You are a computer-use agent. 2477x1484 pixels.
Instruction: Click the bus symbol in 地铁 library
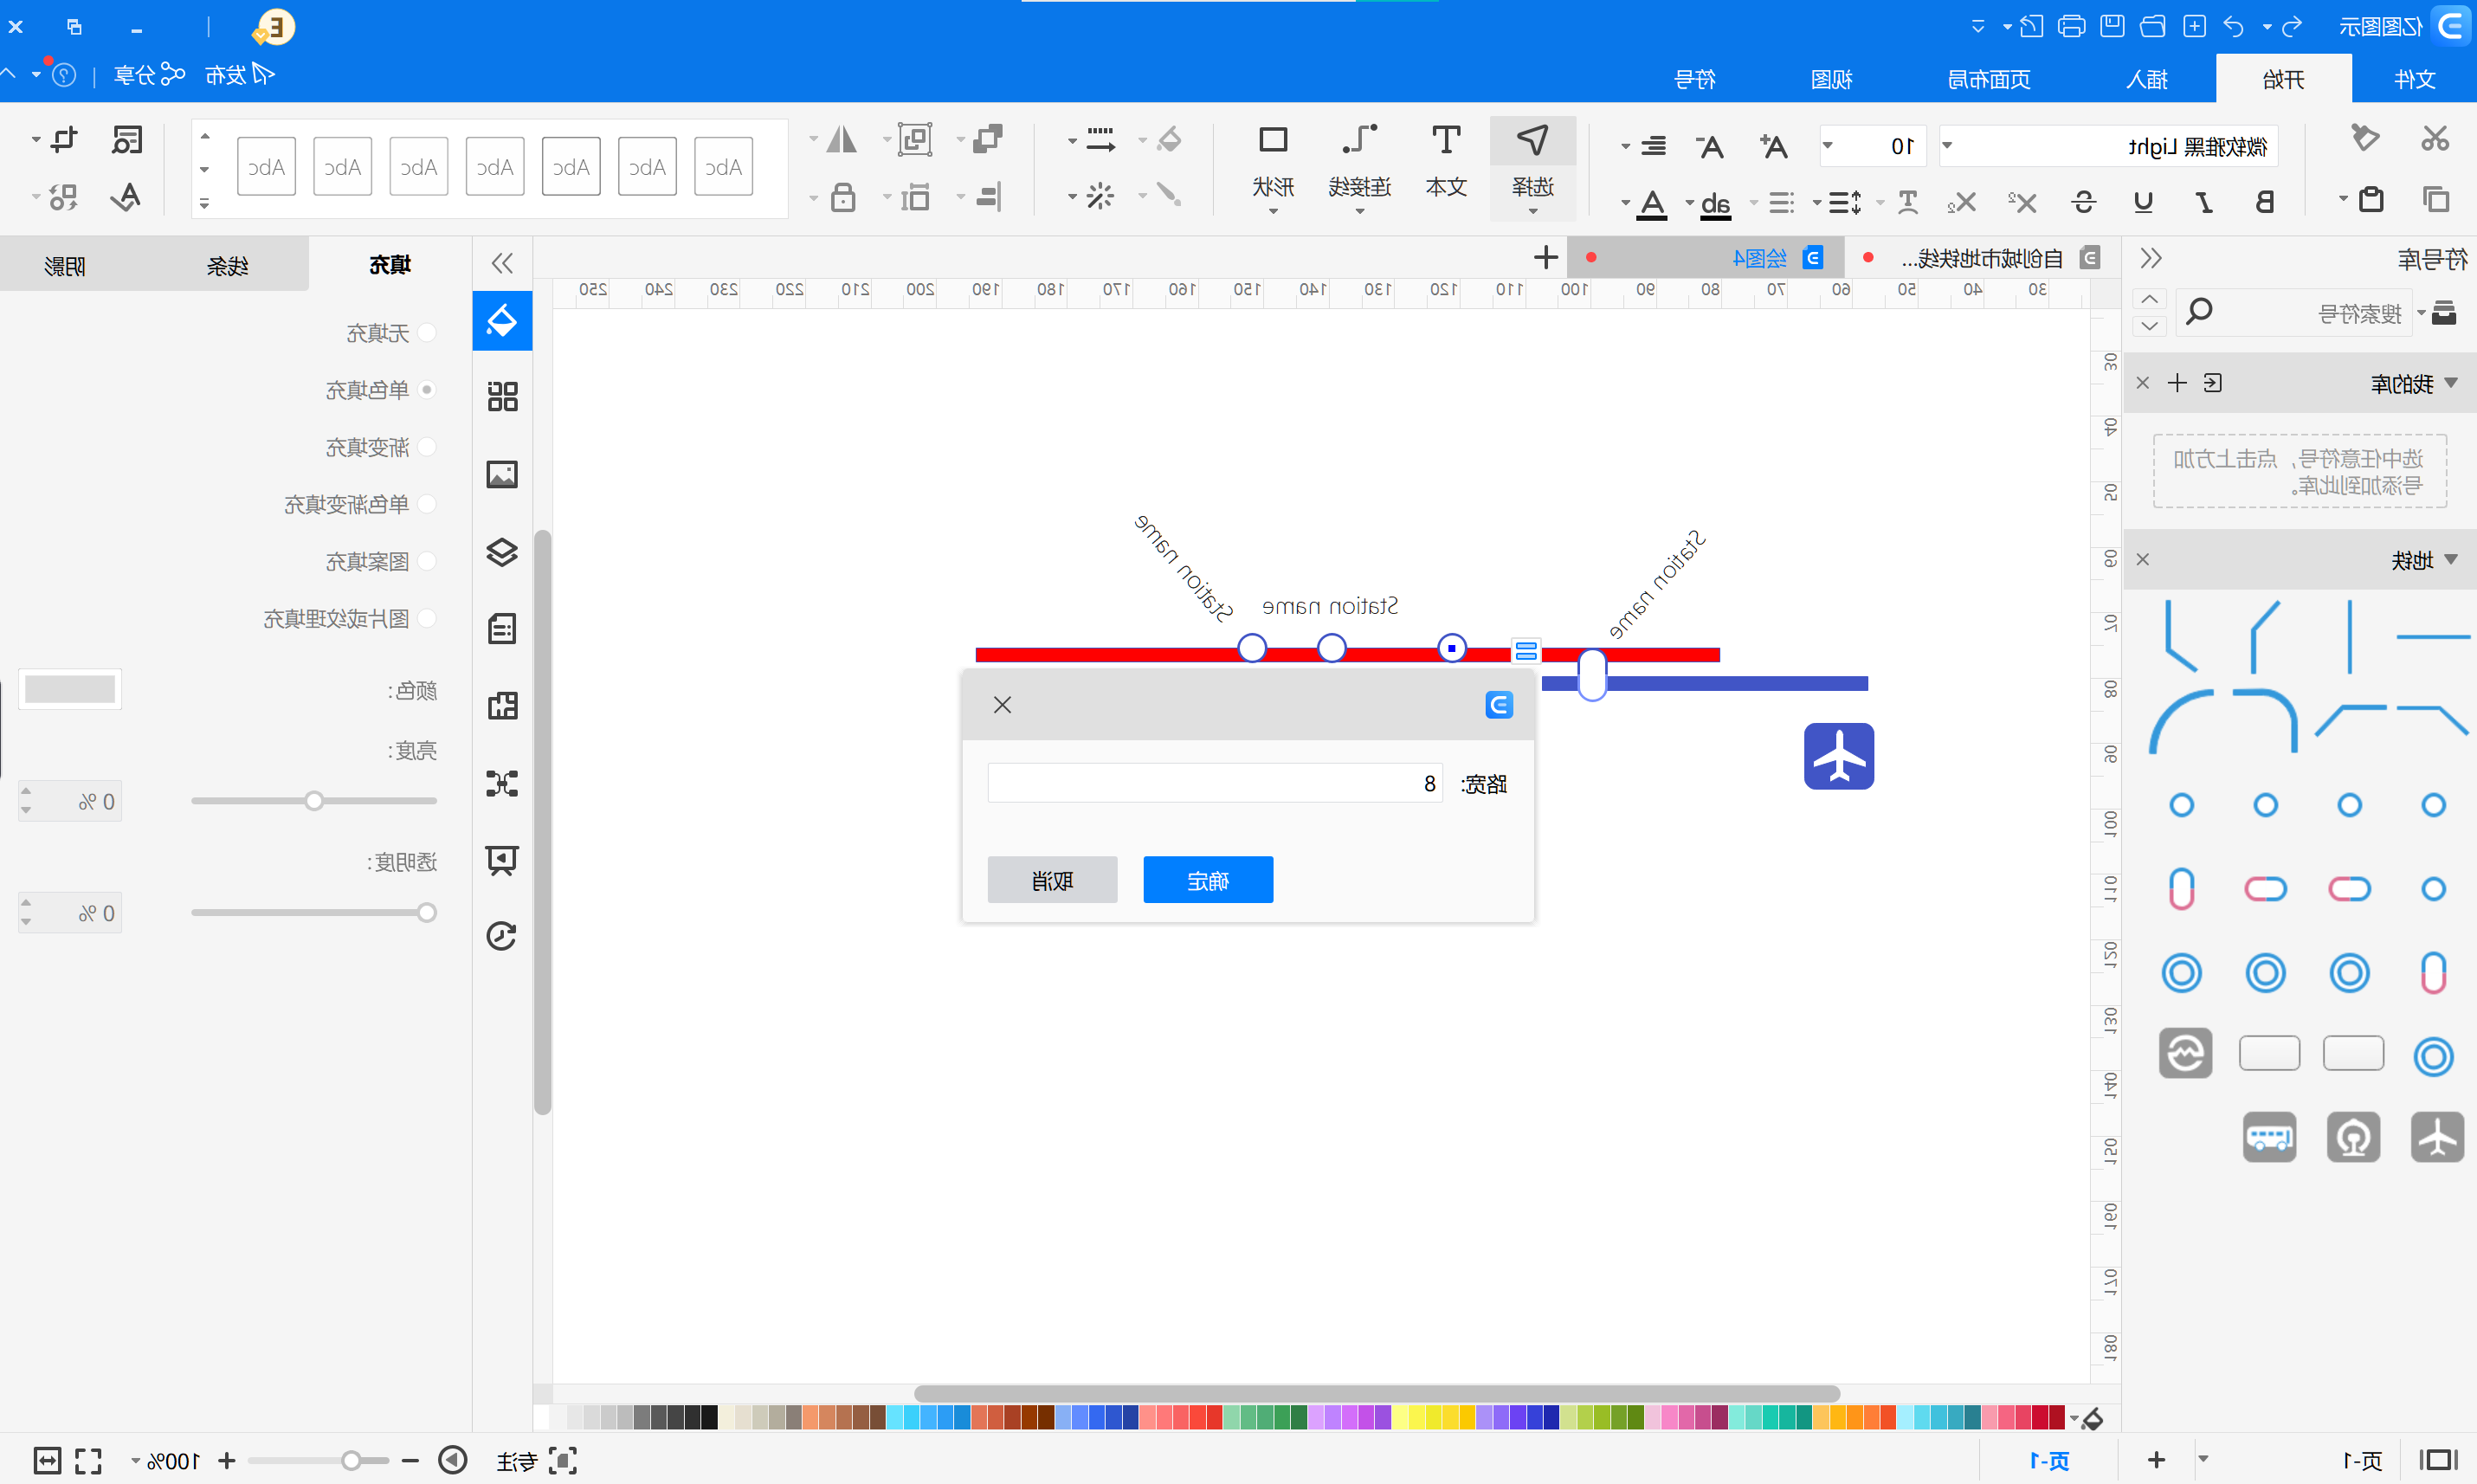(x=2269, y=1137)
